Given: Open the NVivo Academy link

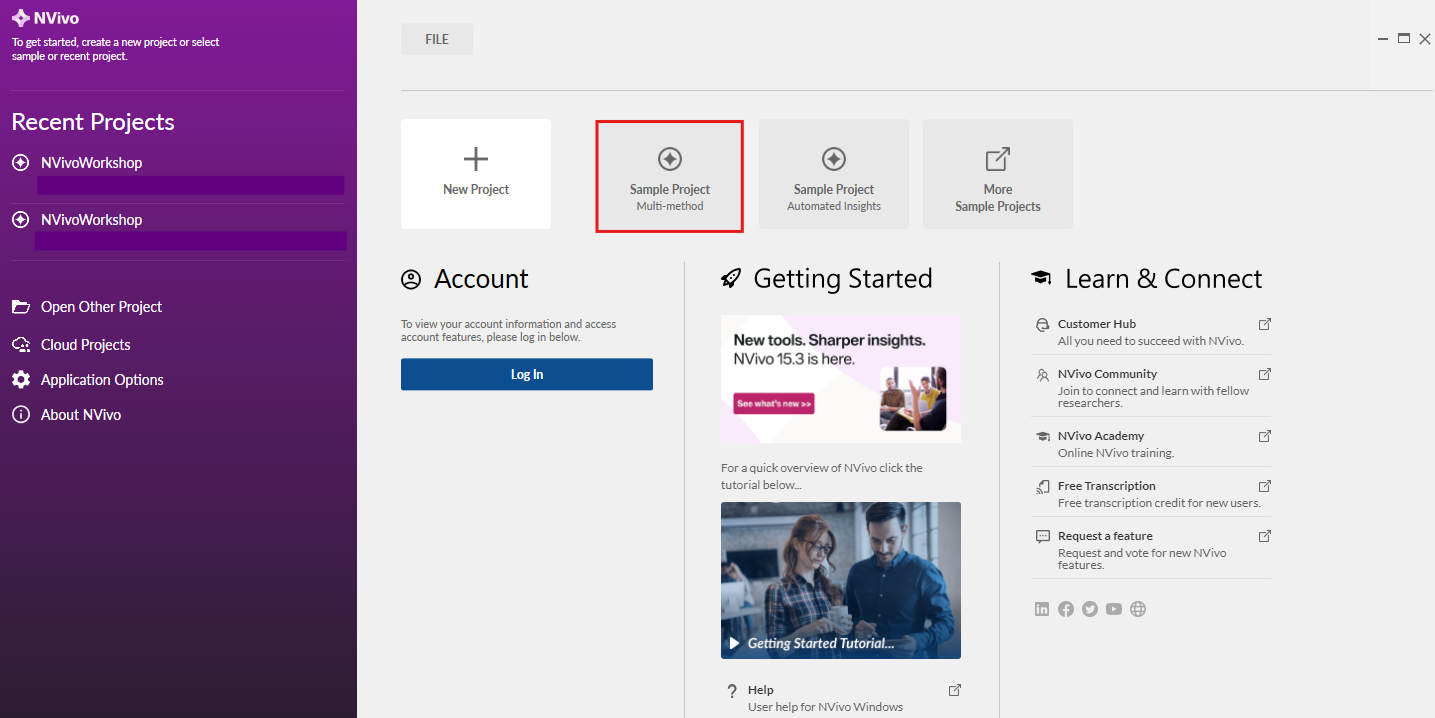Looking at the screenshot, I should tap(1101, 436).
